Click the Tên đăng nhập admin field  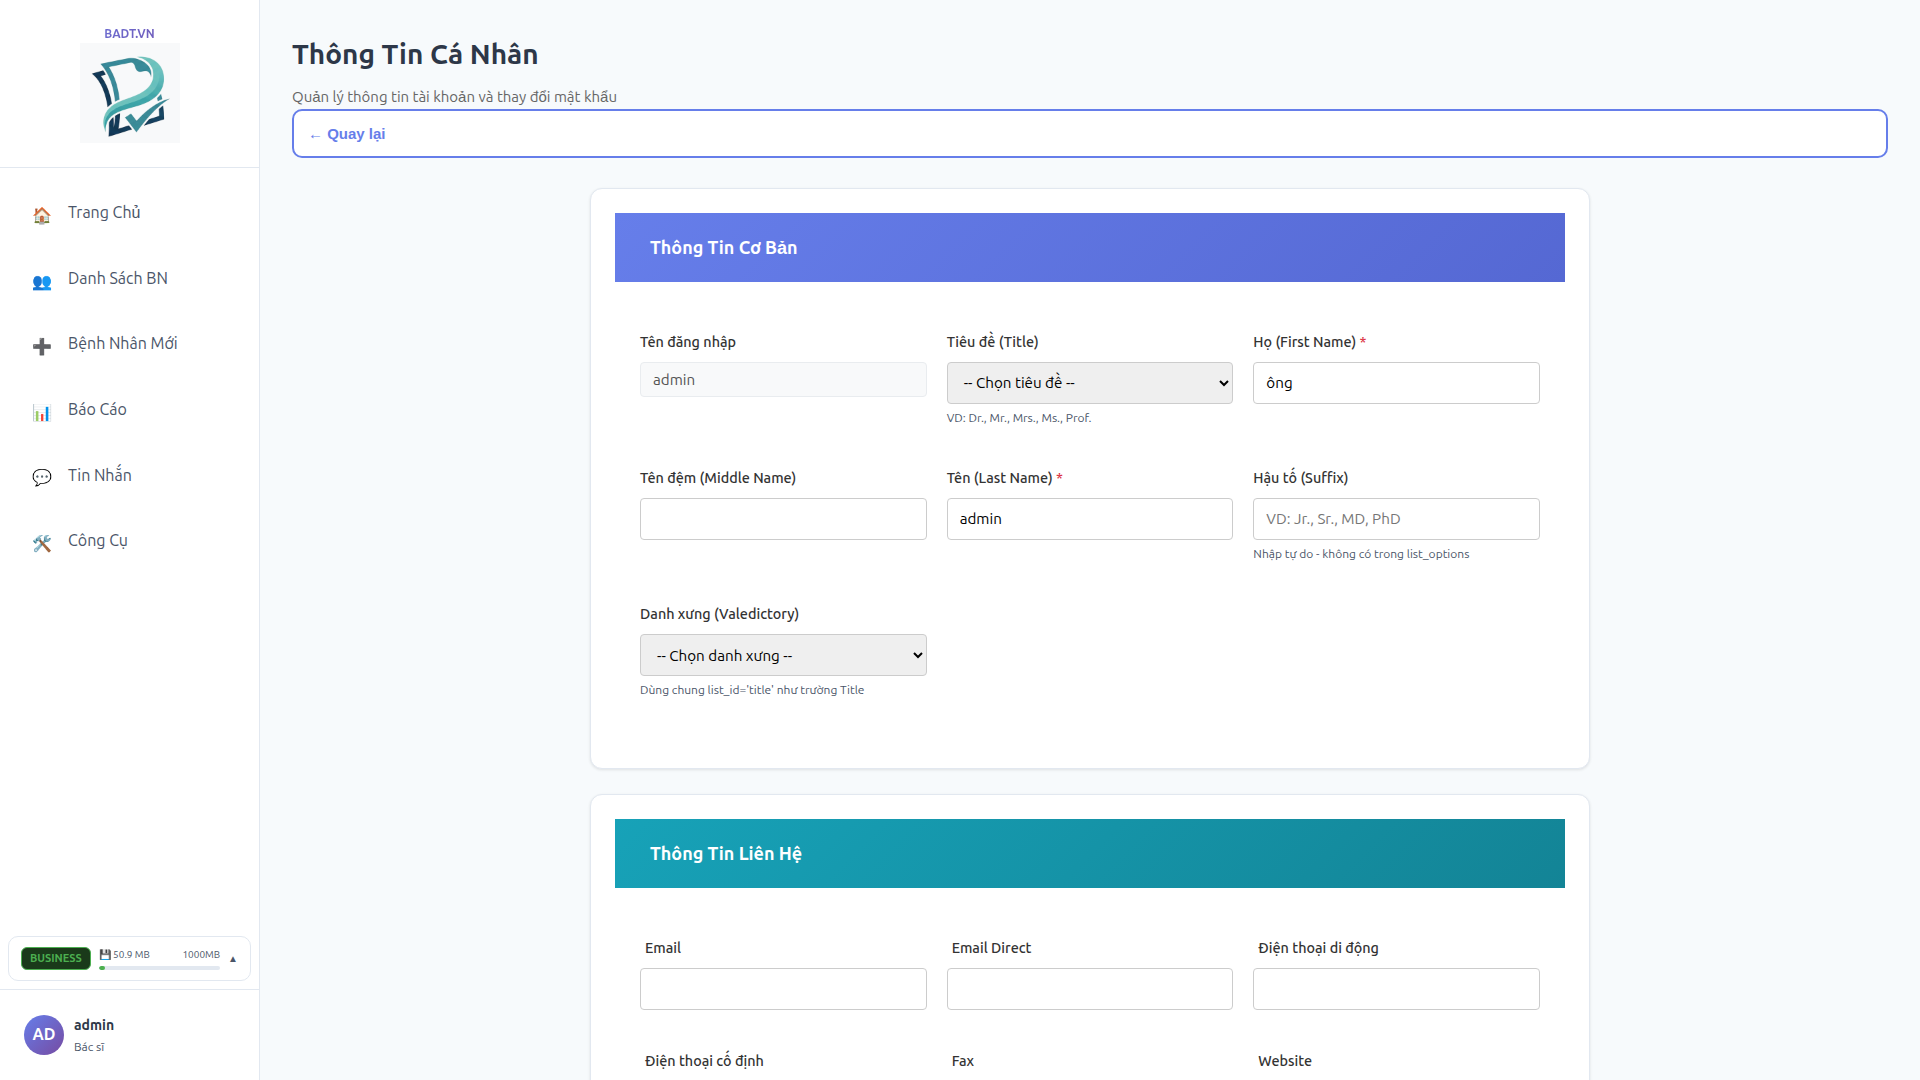click(x=783, y=380)
